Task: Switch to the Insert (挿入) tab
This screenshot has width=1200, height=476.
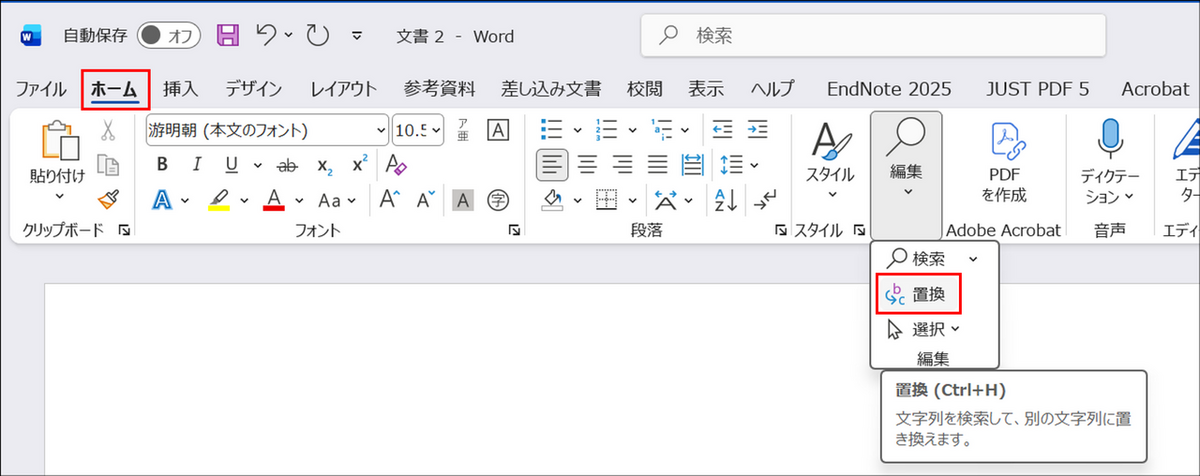Action: 181,89
